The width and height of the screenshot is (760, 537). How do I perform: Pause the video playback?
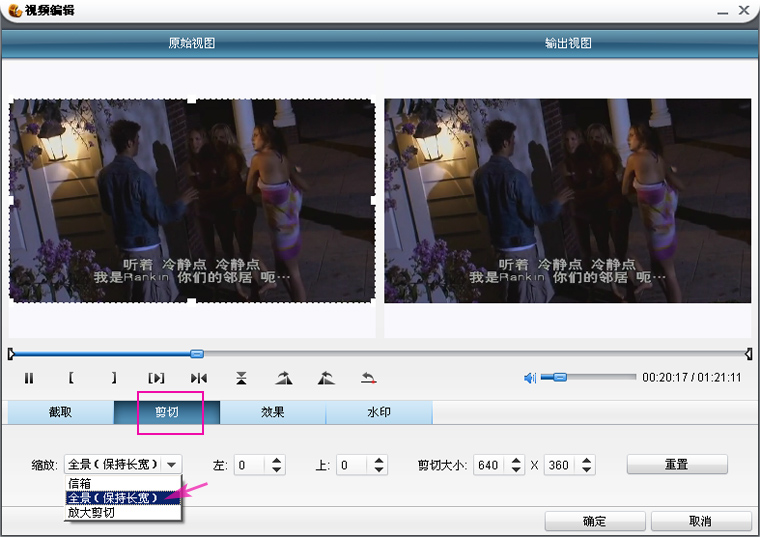tap(29, 378)
